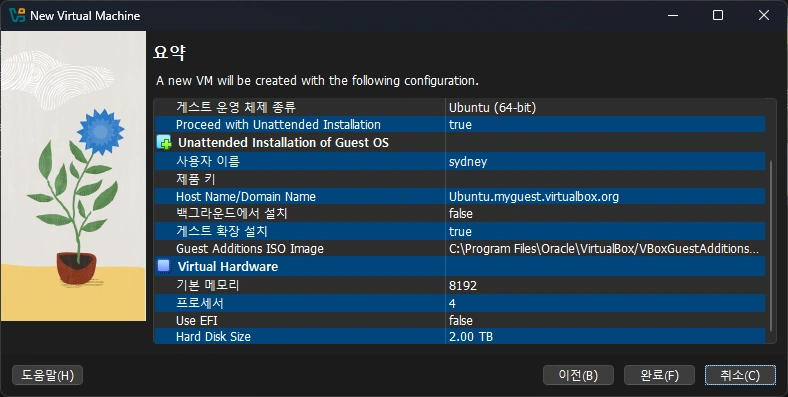This screenshot has width=788, height=397.
Task: Click the flower illustration on the wizard sidebar
Action: coord(73,176)
